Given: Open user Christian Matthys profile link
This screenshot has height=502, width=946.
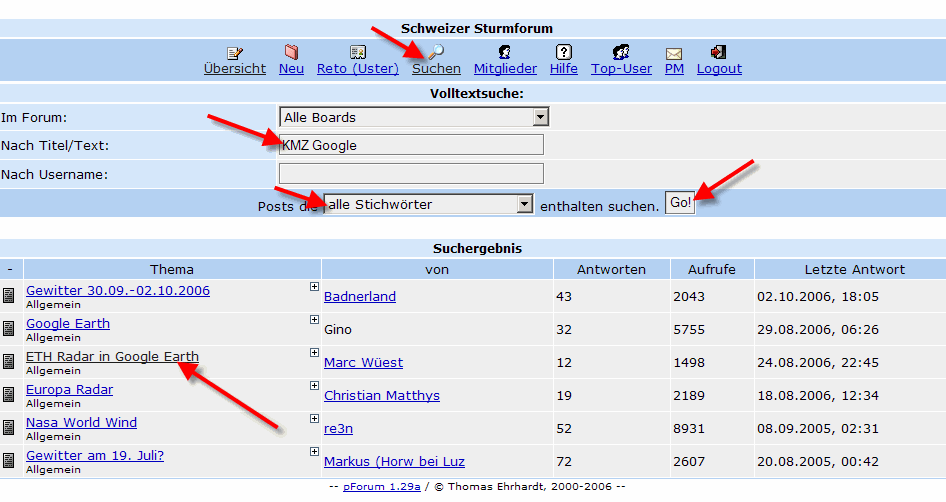Looking at the screenshot, I should 381,395.
